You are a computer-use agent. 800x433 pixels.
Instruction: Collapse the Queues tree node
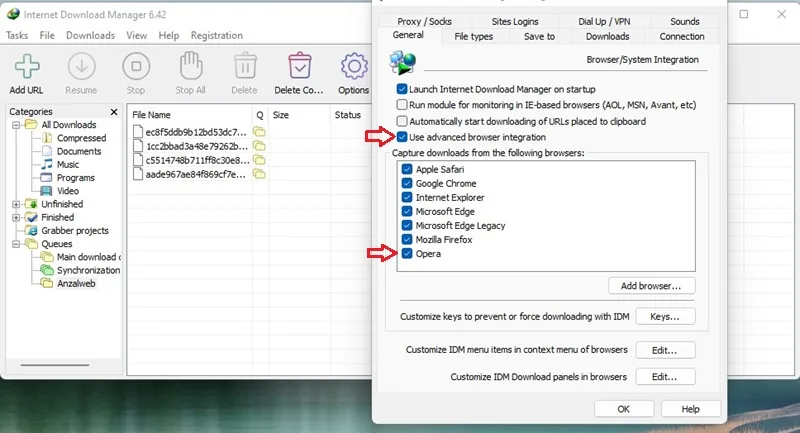pos(16,244)
